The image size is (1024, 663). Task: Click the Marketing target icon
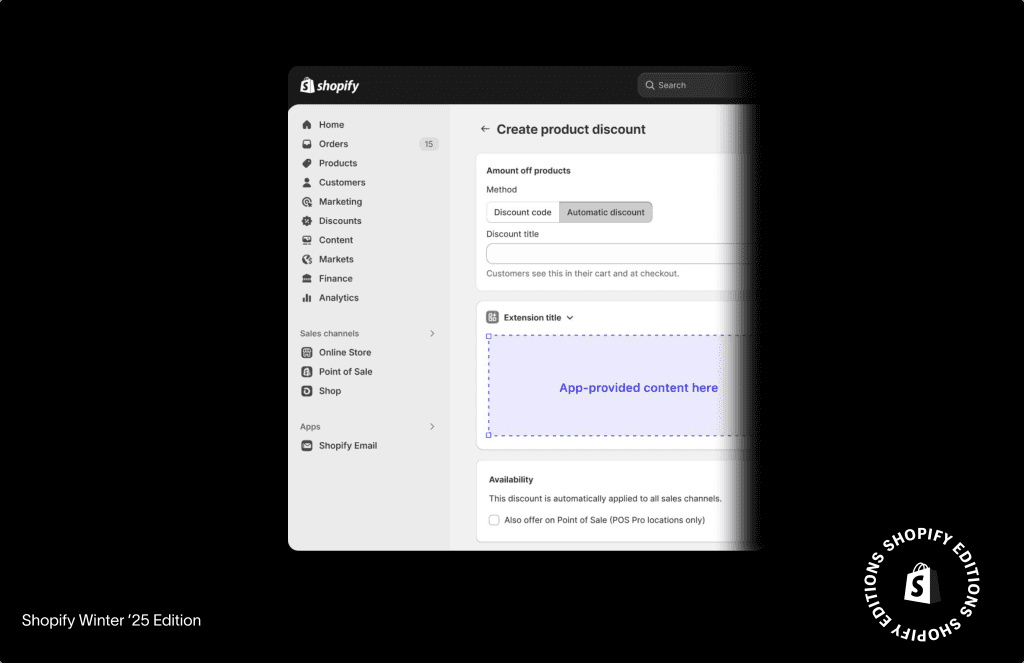coord(307,202)
